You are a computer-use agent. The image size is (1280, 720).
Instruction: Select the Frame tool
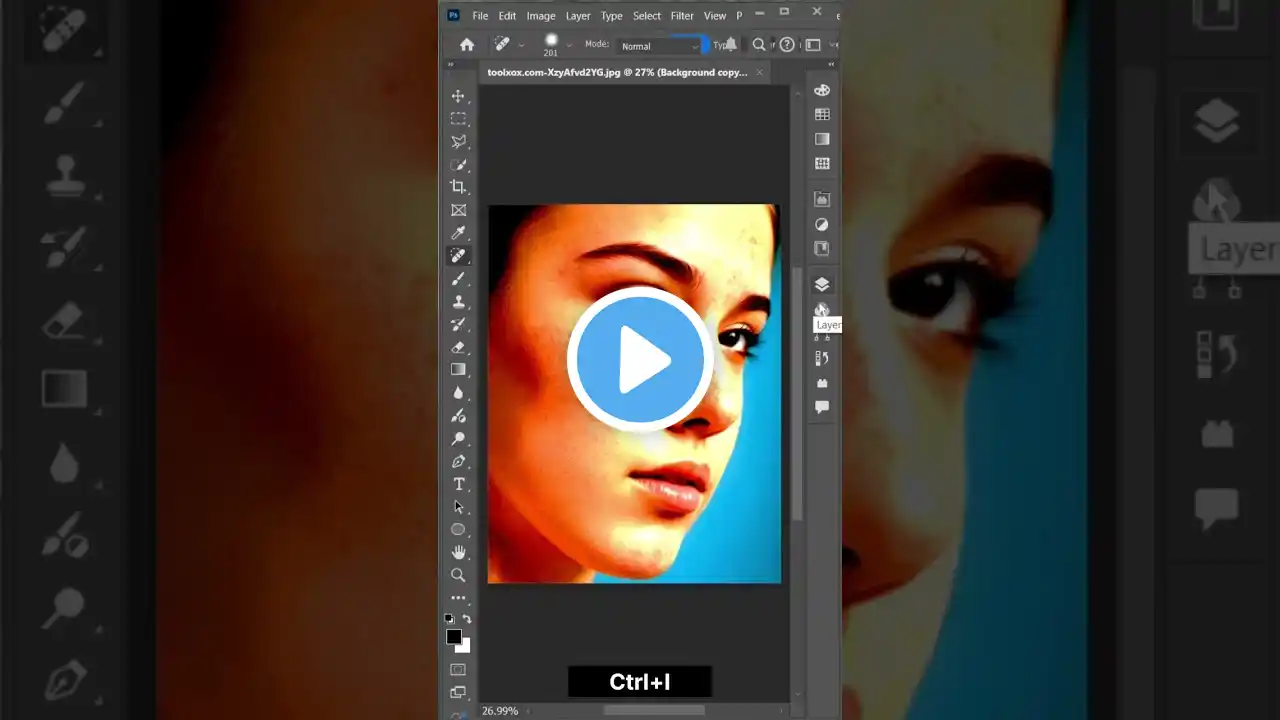tap(458, 210)
